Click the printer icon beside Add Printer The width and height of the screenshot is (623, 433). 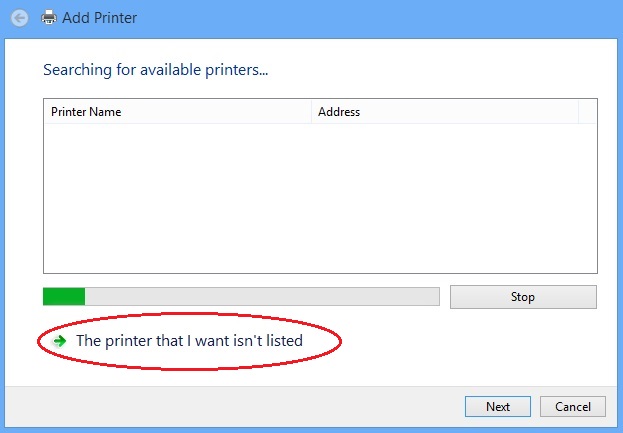(x=49, y=18)
